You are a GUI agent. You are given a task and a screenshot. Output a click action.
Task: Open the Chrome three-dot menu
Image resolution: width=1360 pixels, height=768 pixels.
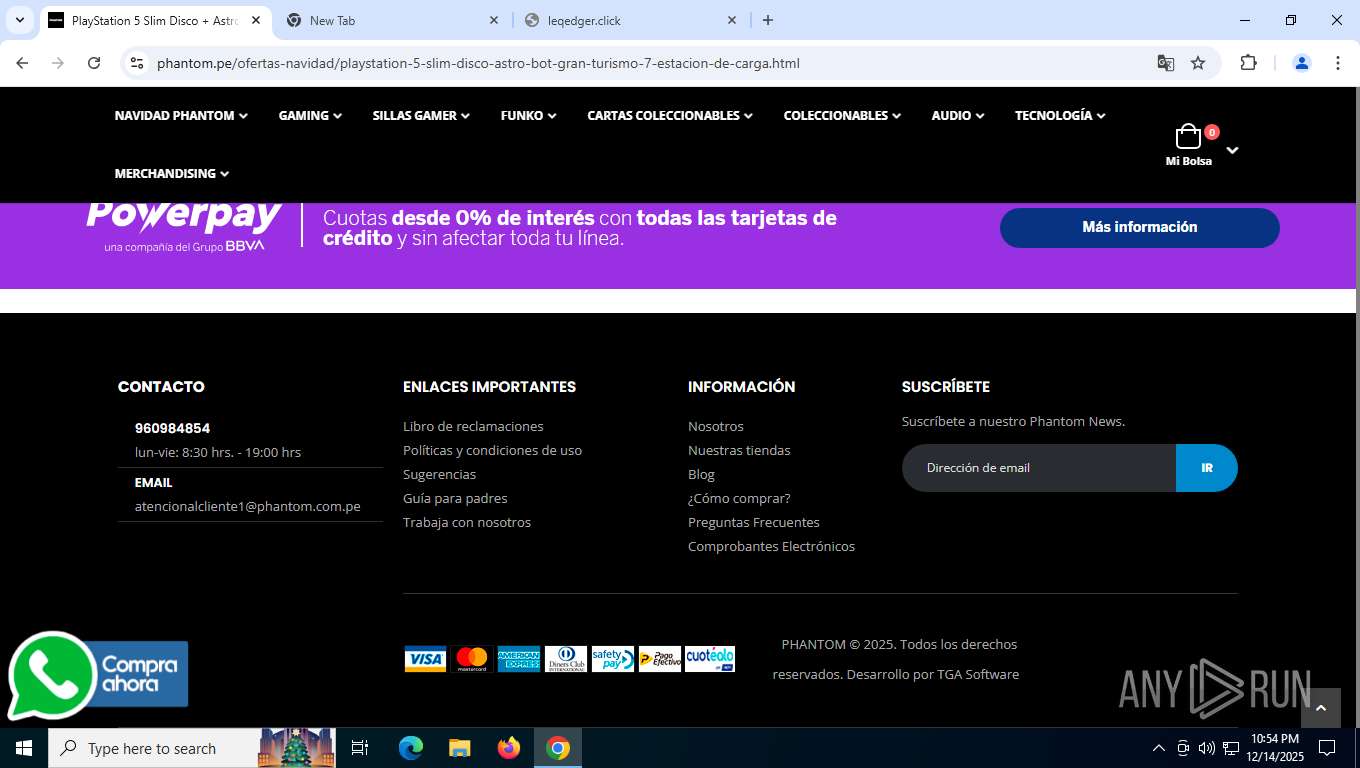(1338, 63)
